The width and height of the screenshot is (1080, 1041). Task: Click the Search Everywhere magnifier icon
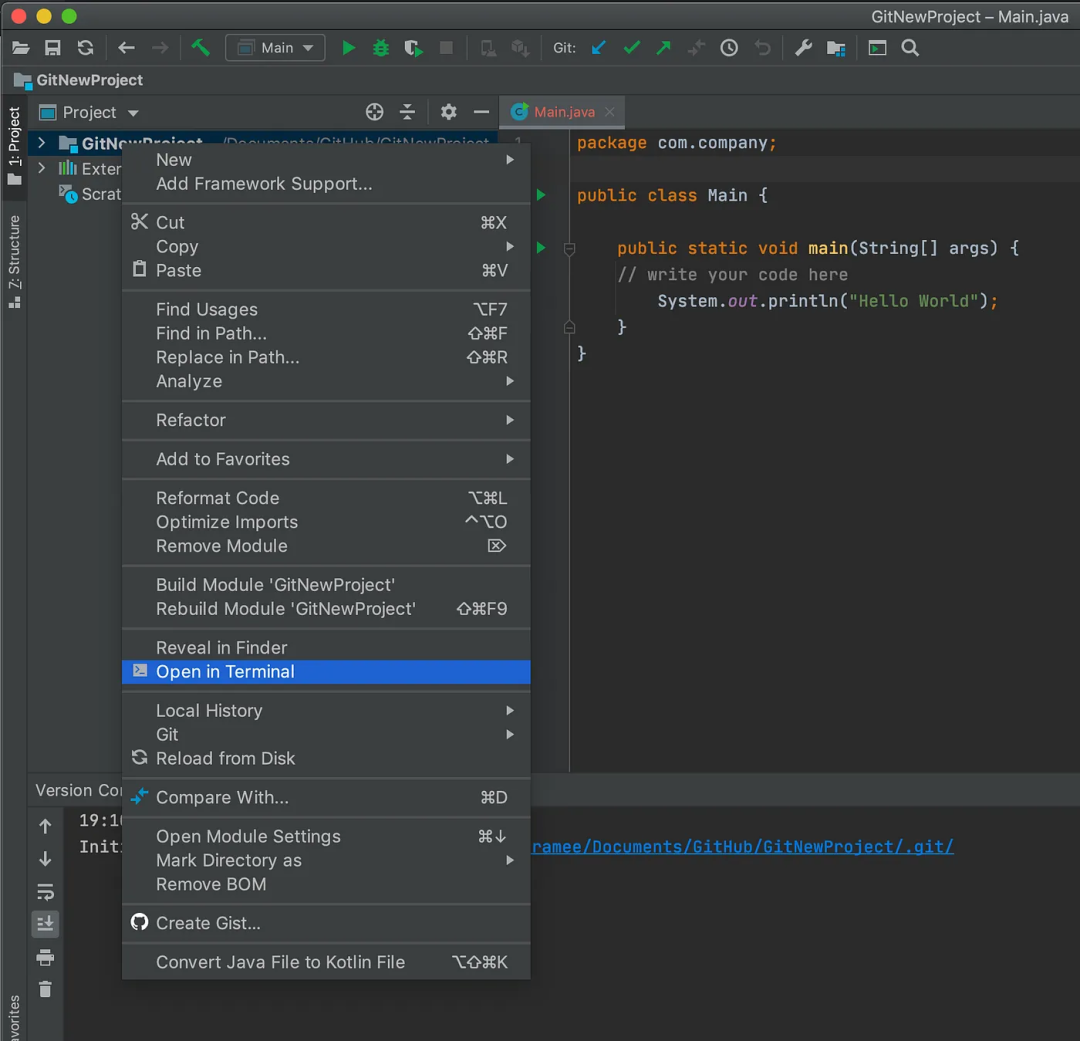click(x=911, y=48)
